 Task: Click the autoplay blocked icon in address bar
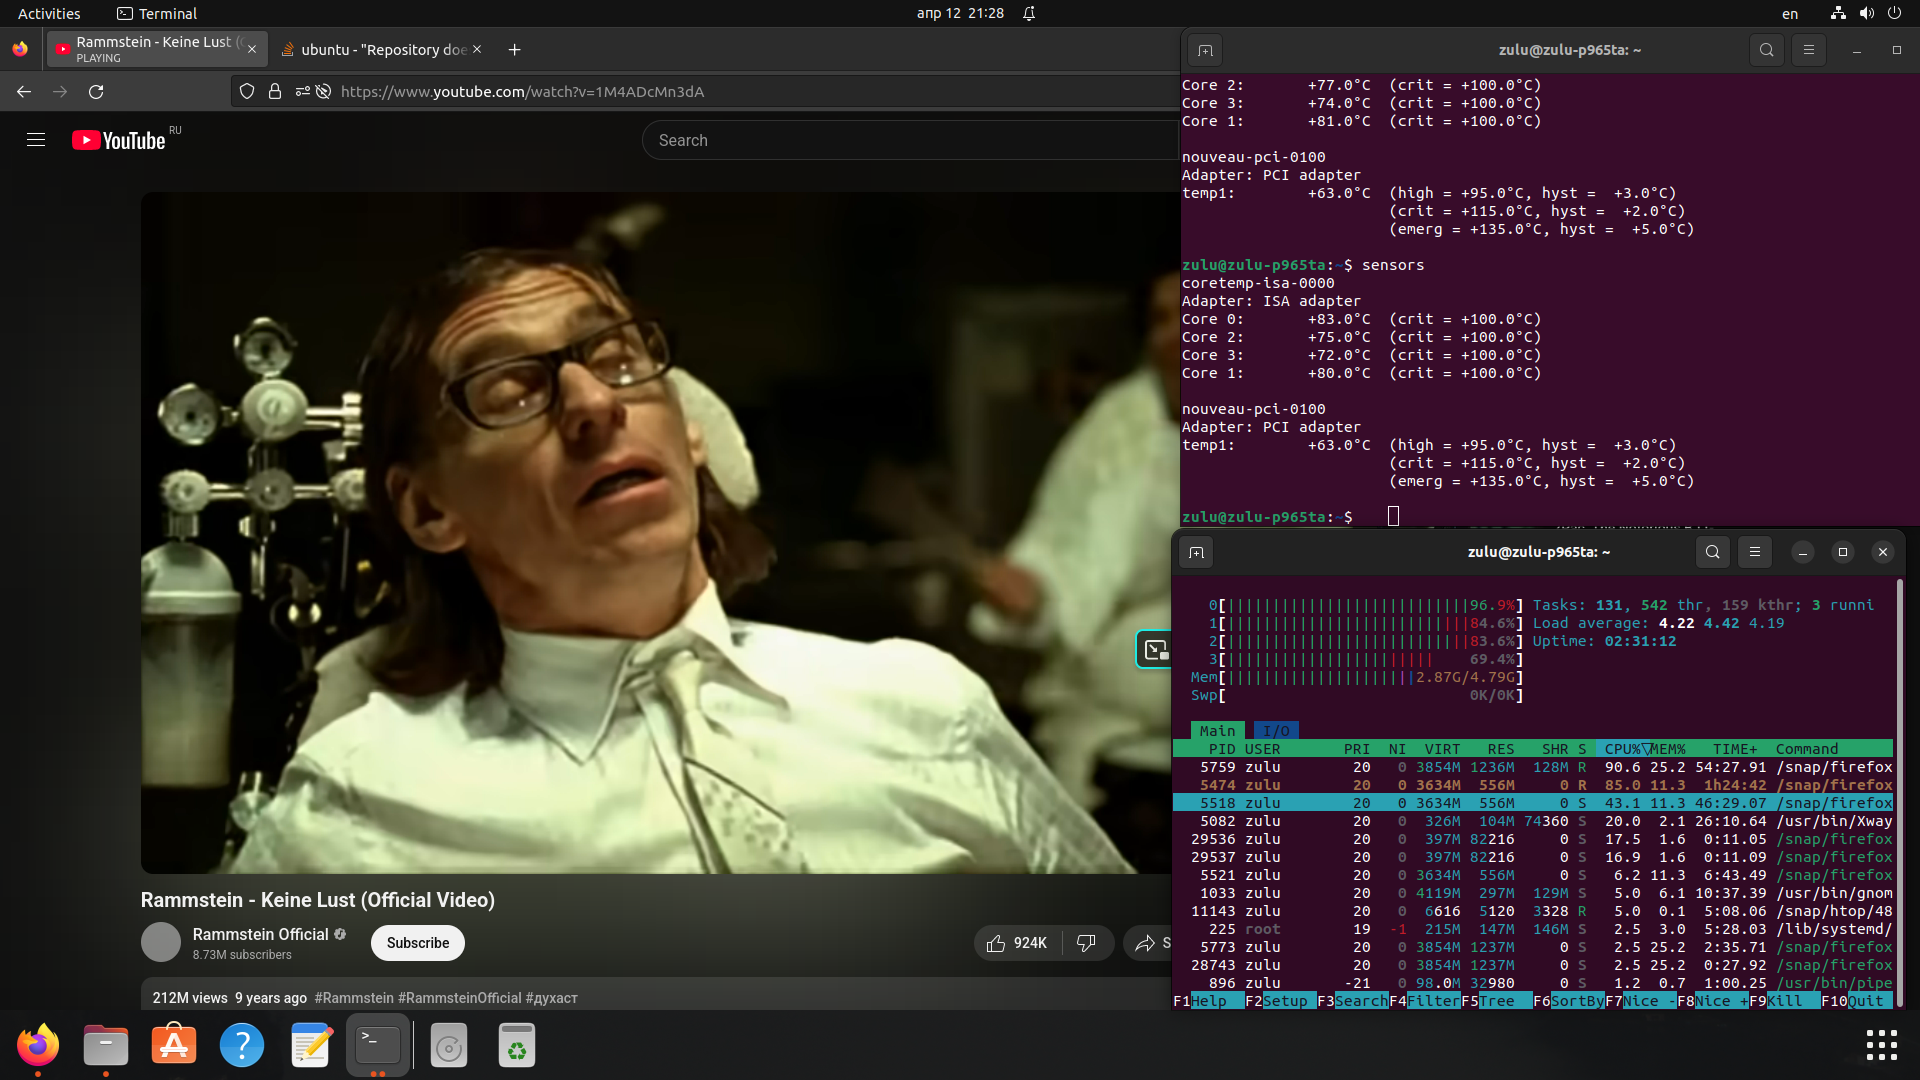323,91
